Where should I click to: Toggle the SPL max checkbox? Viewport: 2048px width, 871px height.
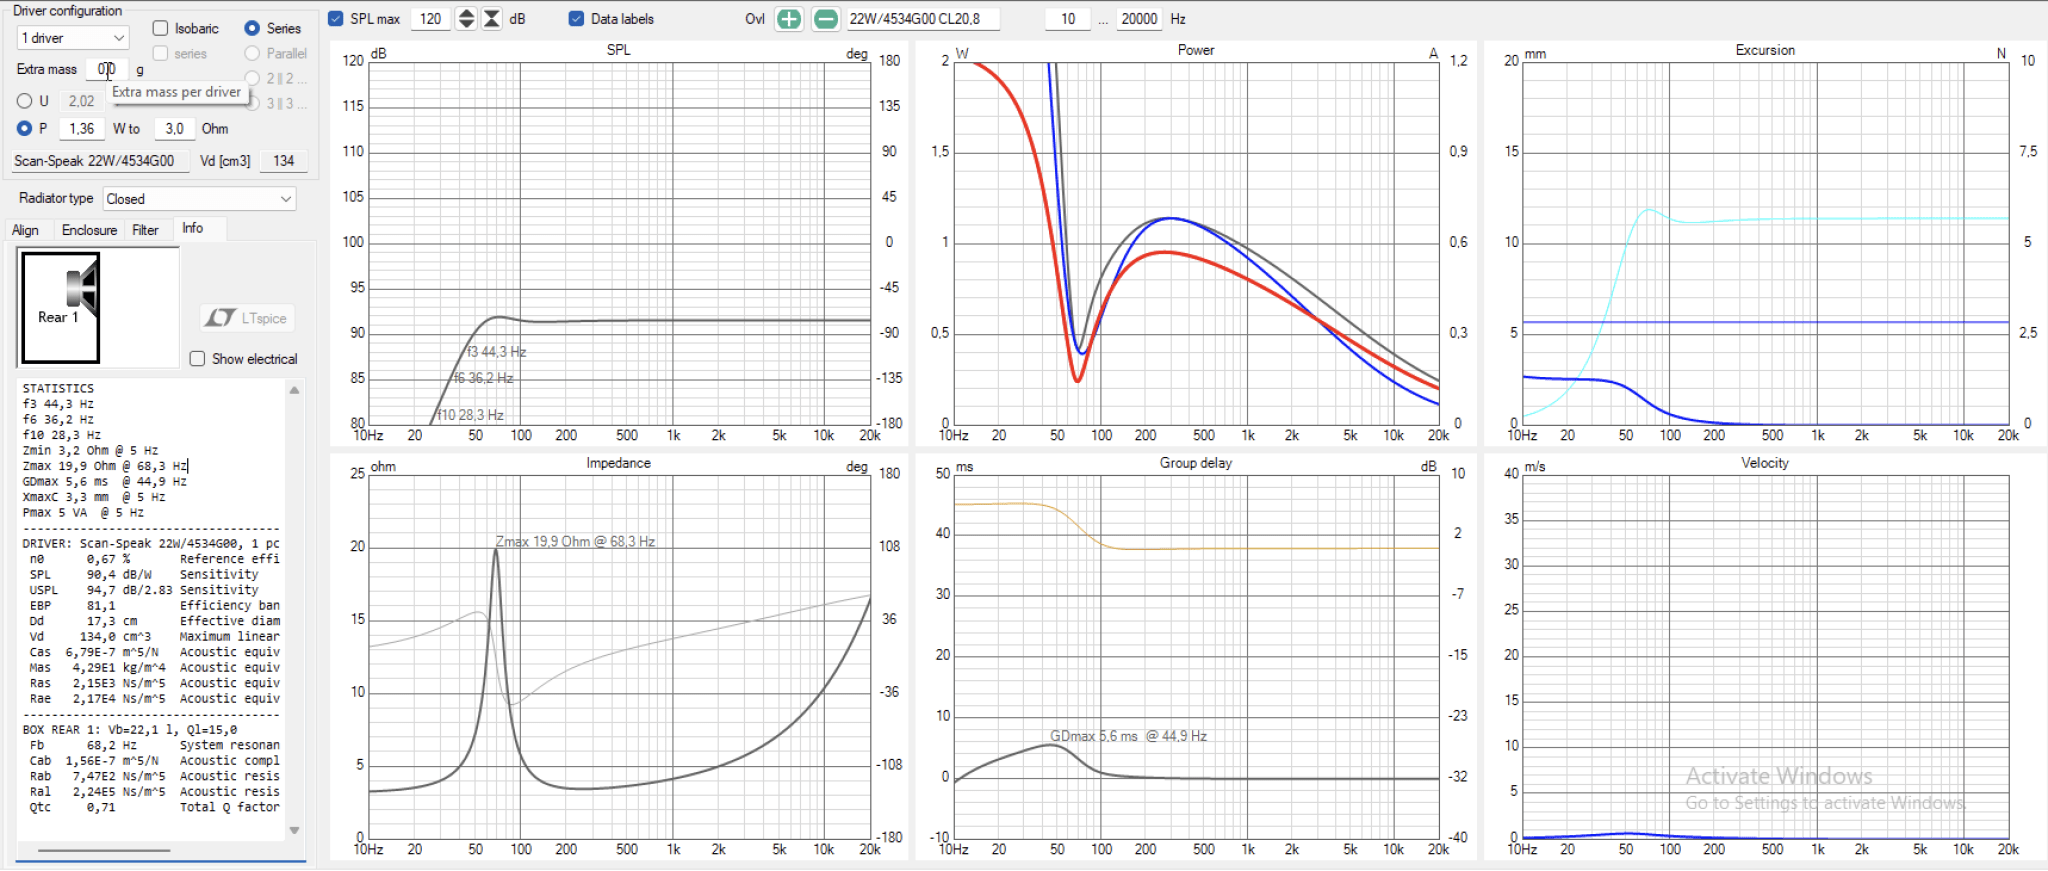click(336, 19)
